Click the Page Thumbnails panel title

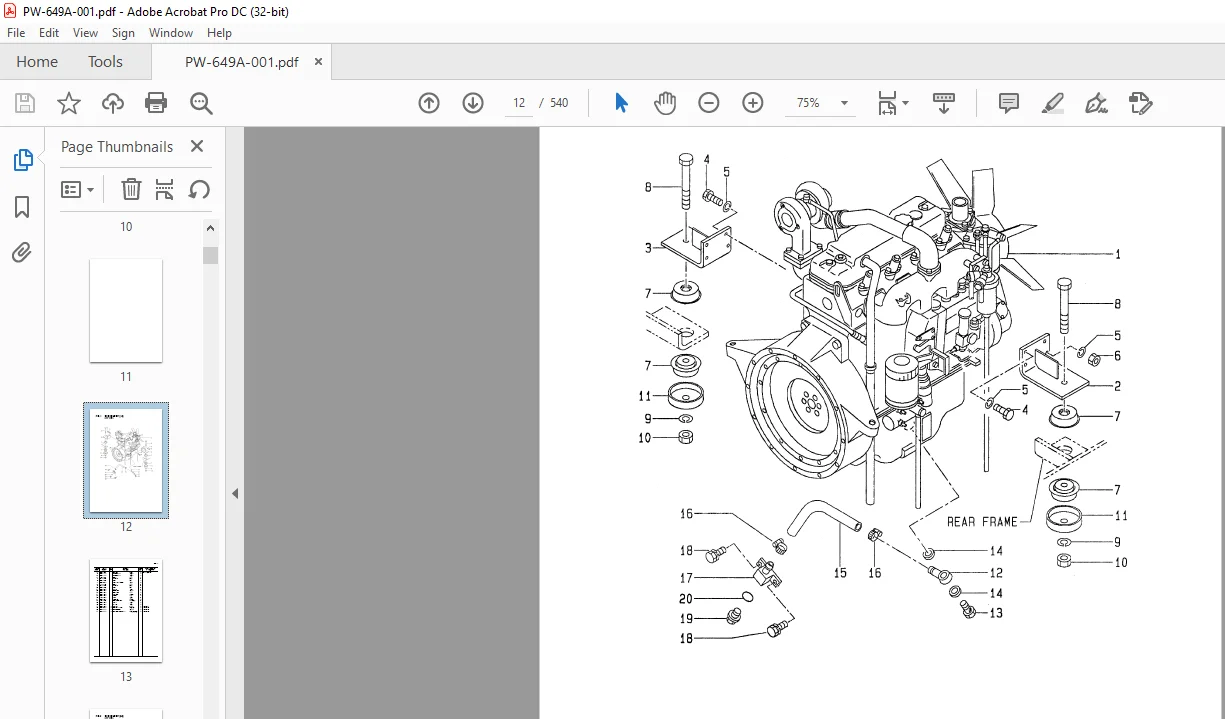click(117, 146)
